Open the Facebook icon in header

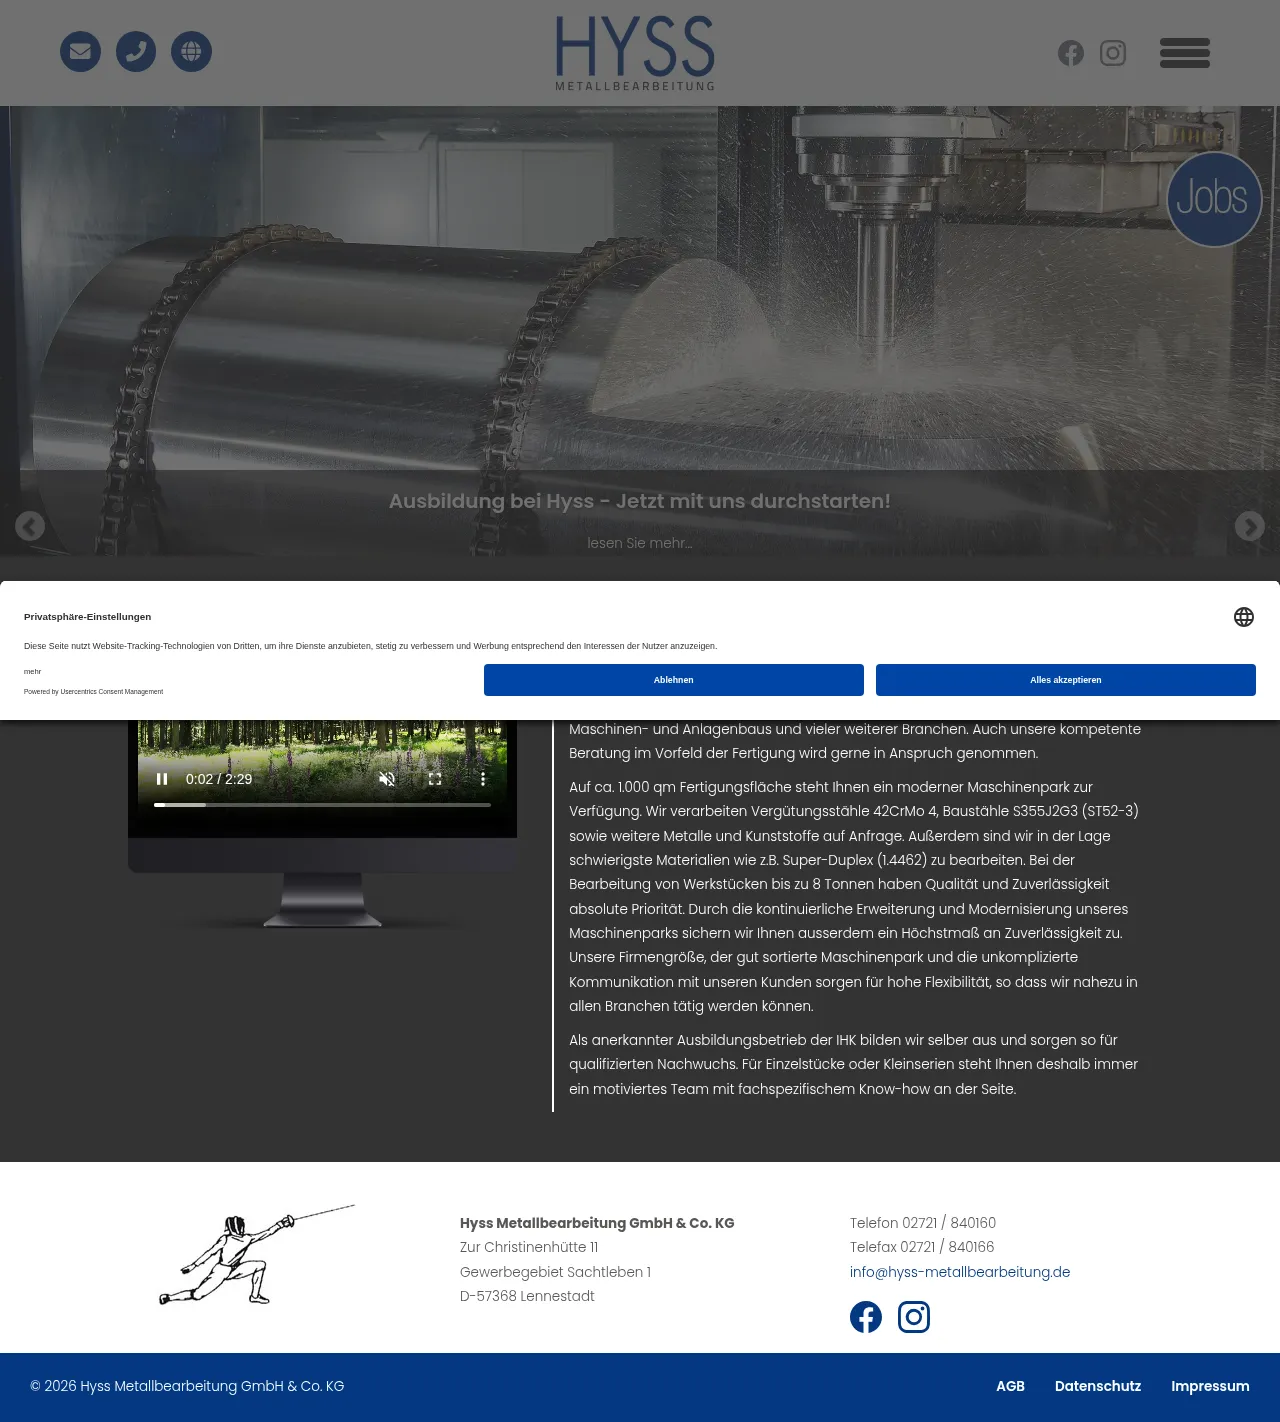pyautogui.click(x=1071, y=53)
